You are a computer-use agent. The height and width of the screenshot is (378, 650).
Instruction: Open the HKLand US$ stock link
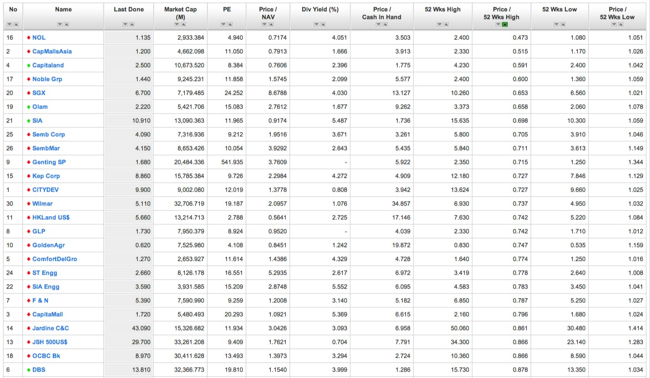click(x=51, y=217)
